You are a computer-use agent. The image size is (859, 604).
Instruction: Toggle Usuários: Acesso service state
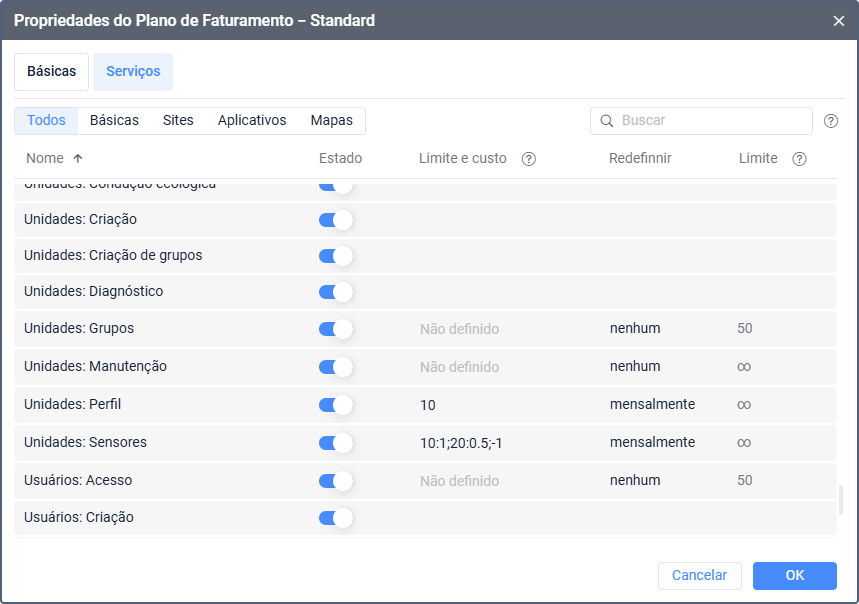coord(336,481)
